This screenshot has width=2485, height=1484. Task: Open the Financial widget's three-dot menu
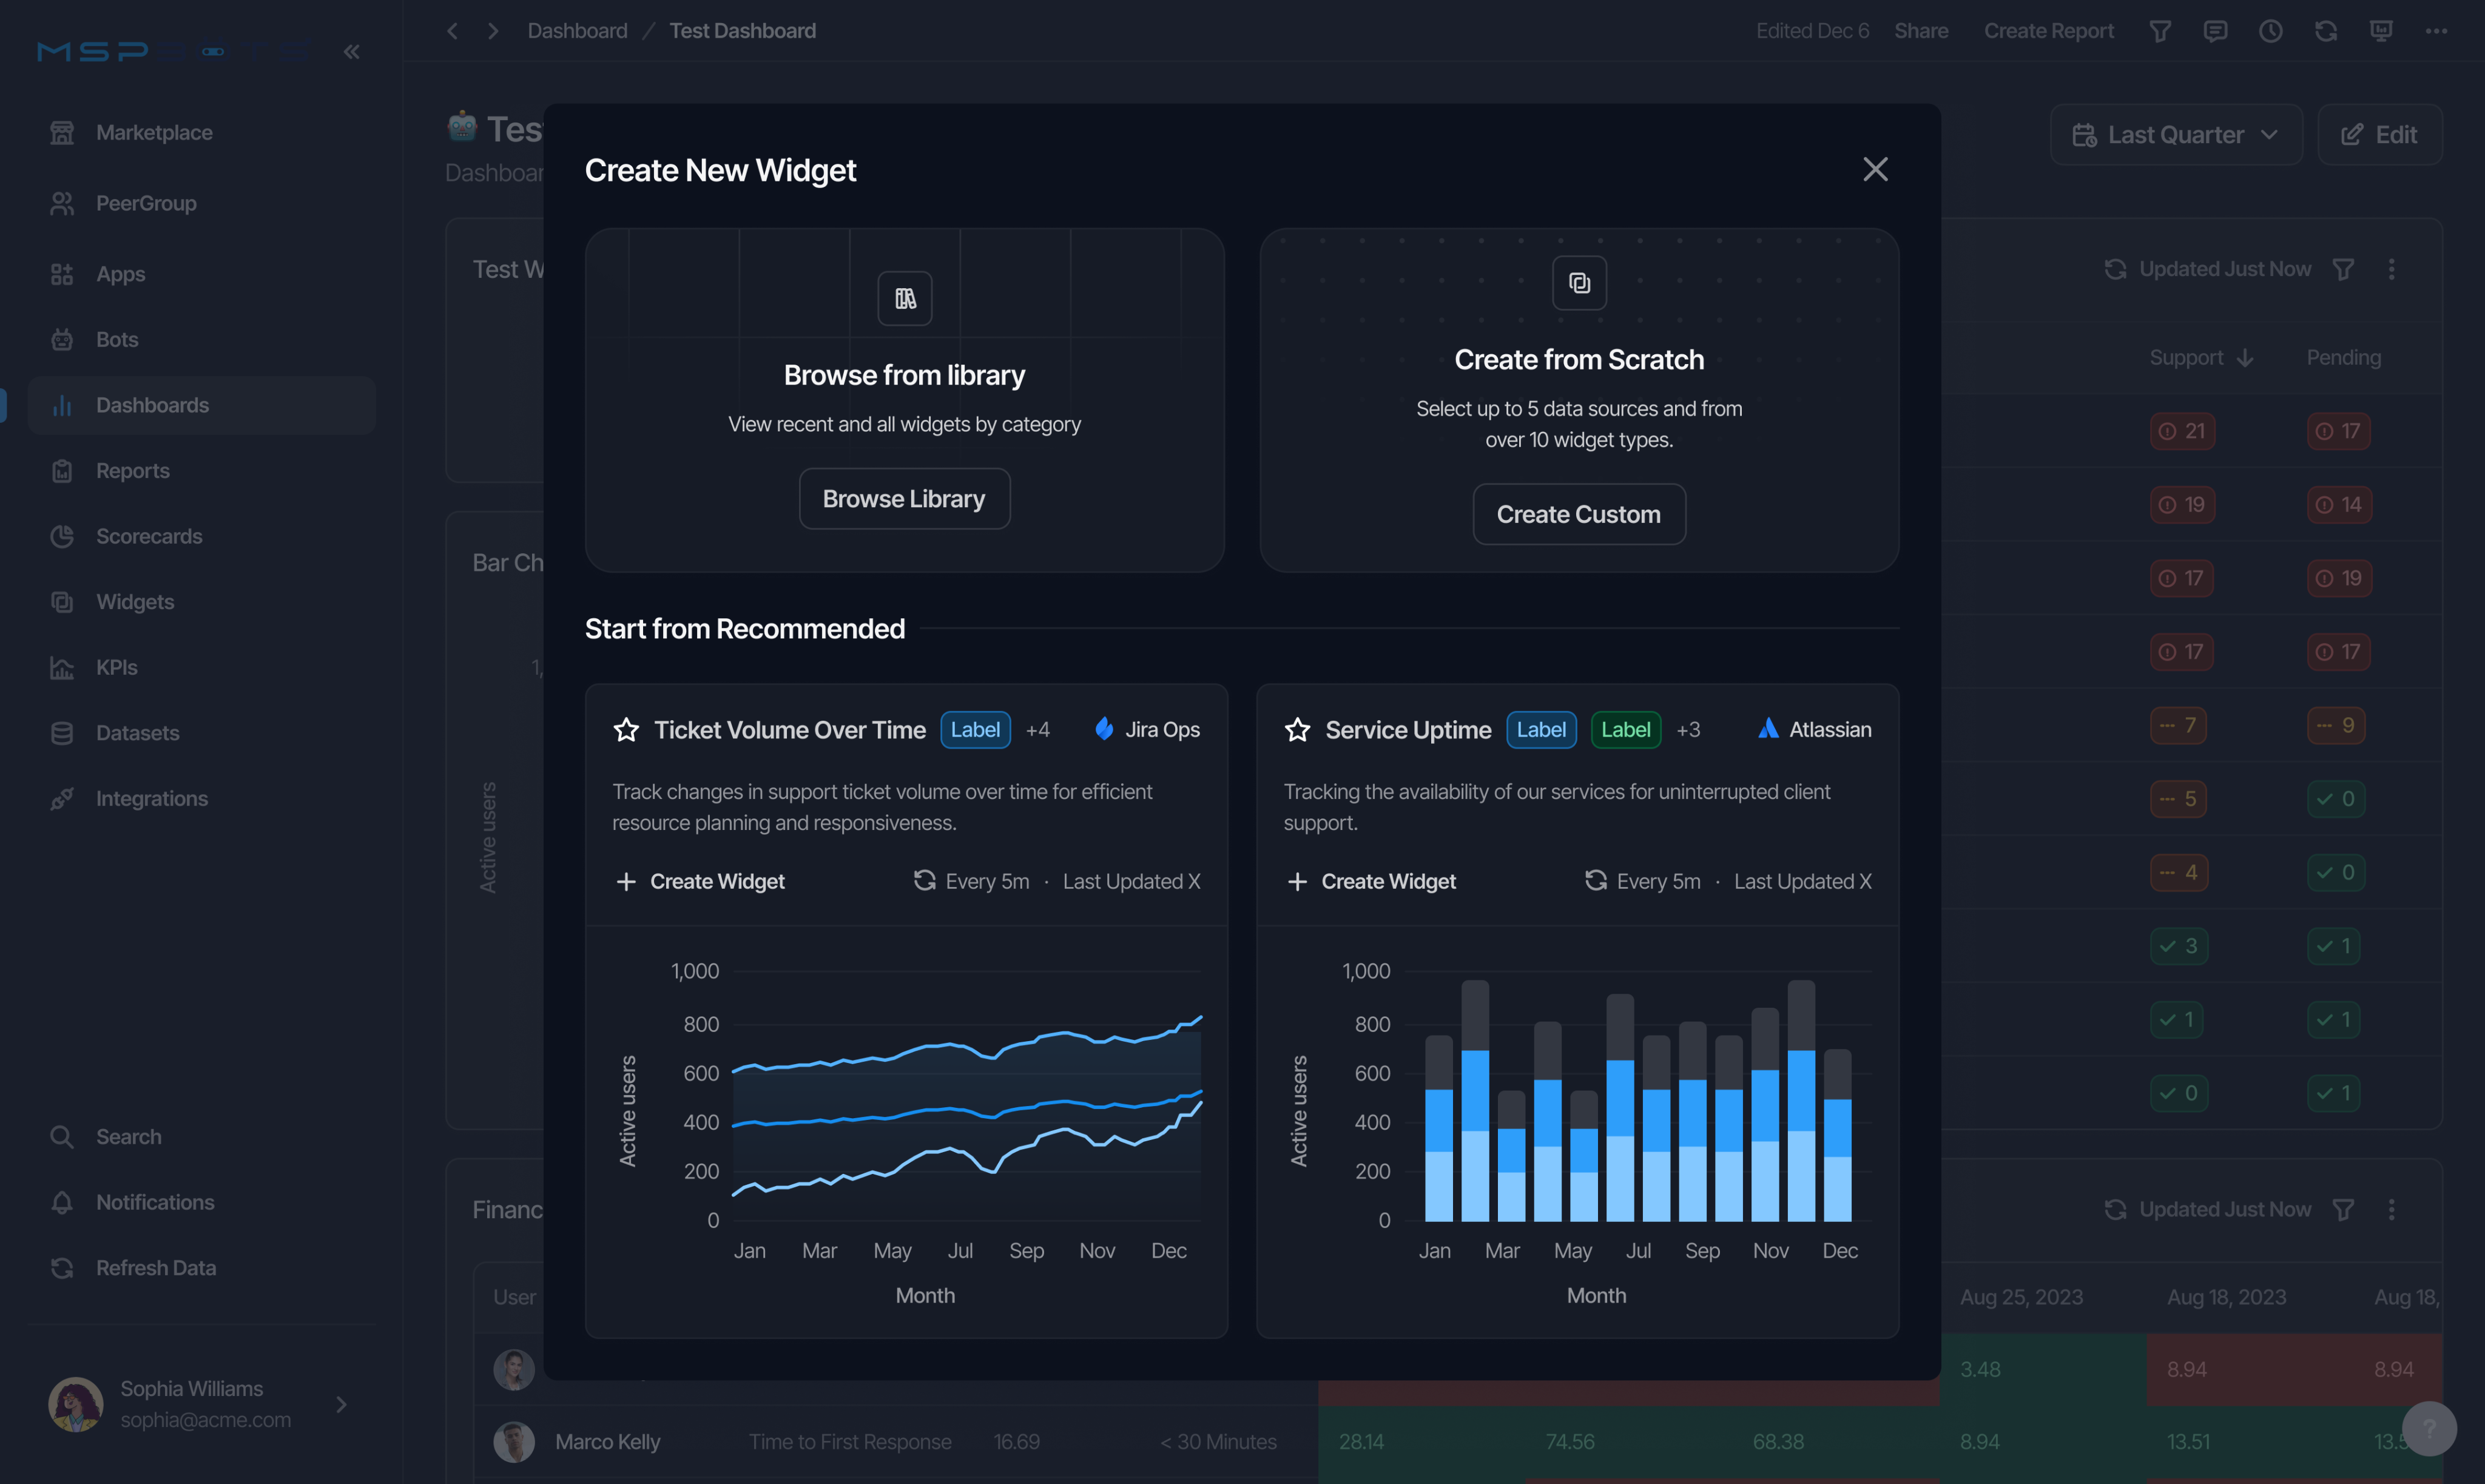[2391, 1209]
